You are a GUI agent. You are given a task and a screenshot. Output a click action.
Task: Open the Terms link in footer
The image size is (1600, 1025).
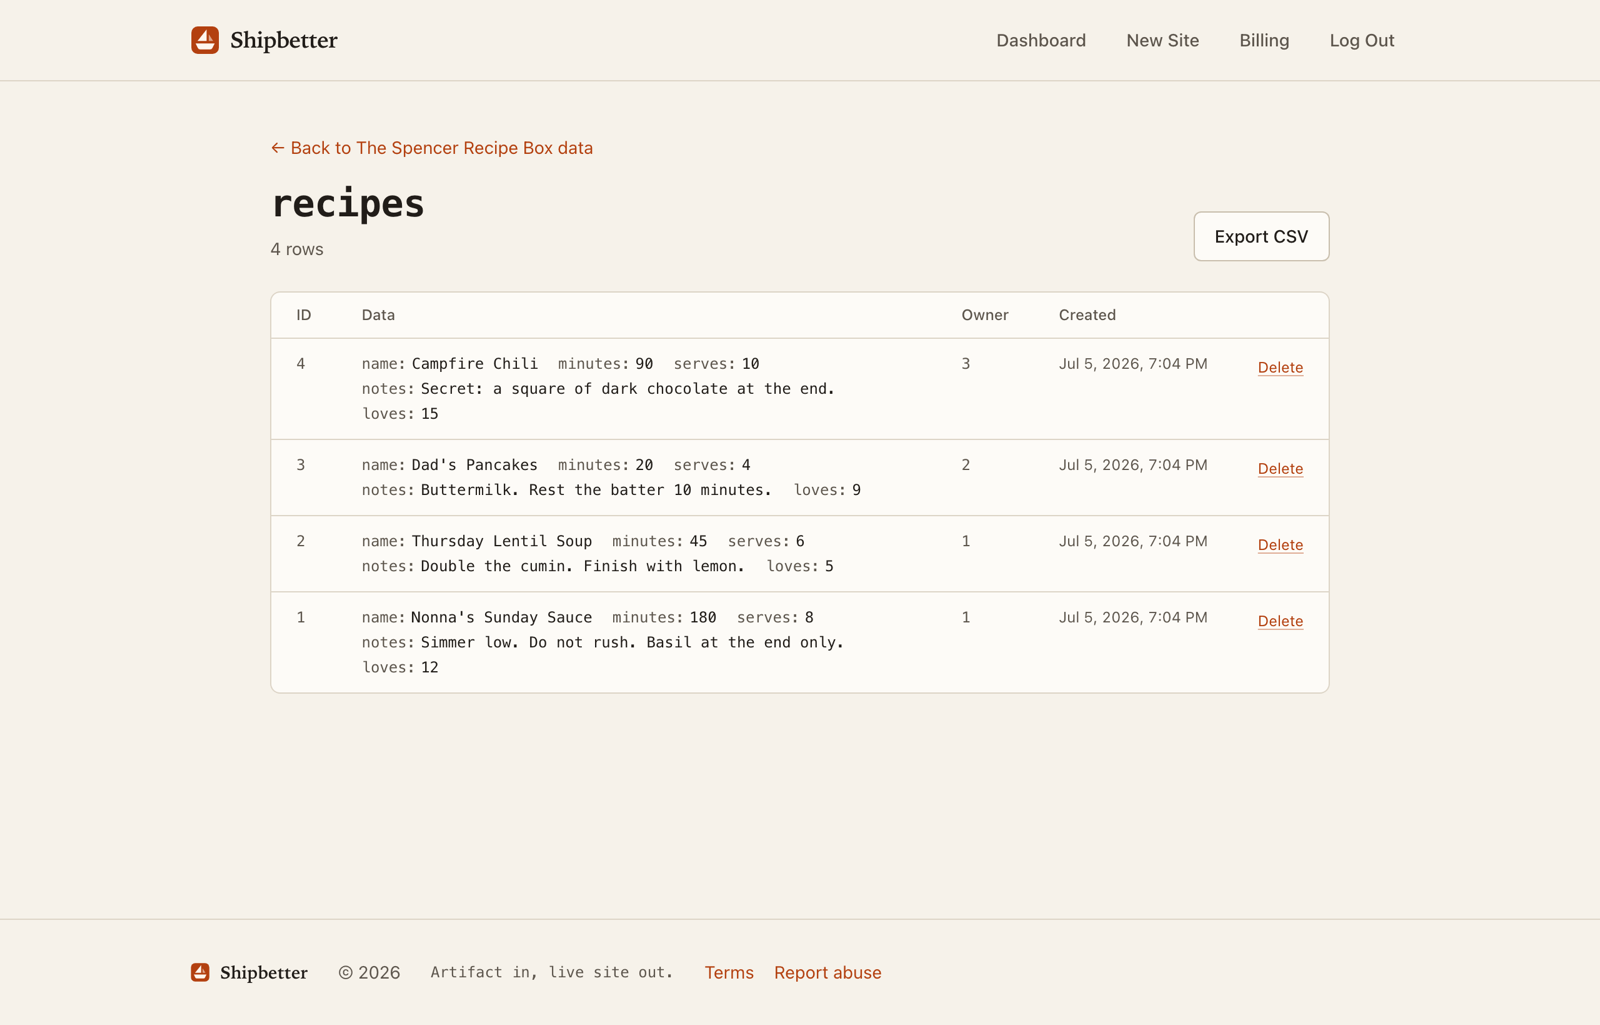pos(729,972)
